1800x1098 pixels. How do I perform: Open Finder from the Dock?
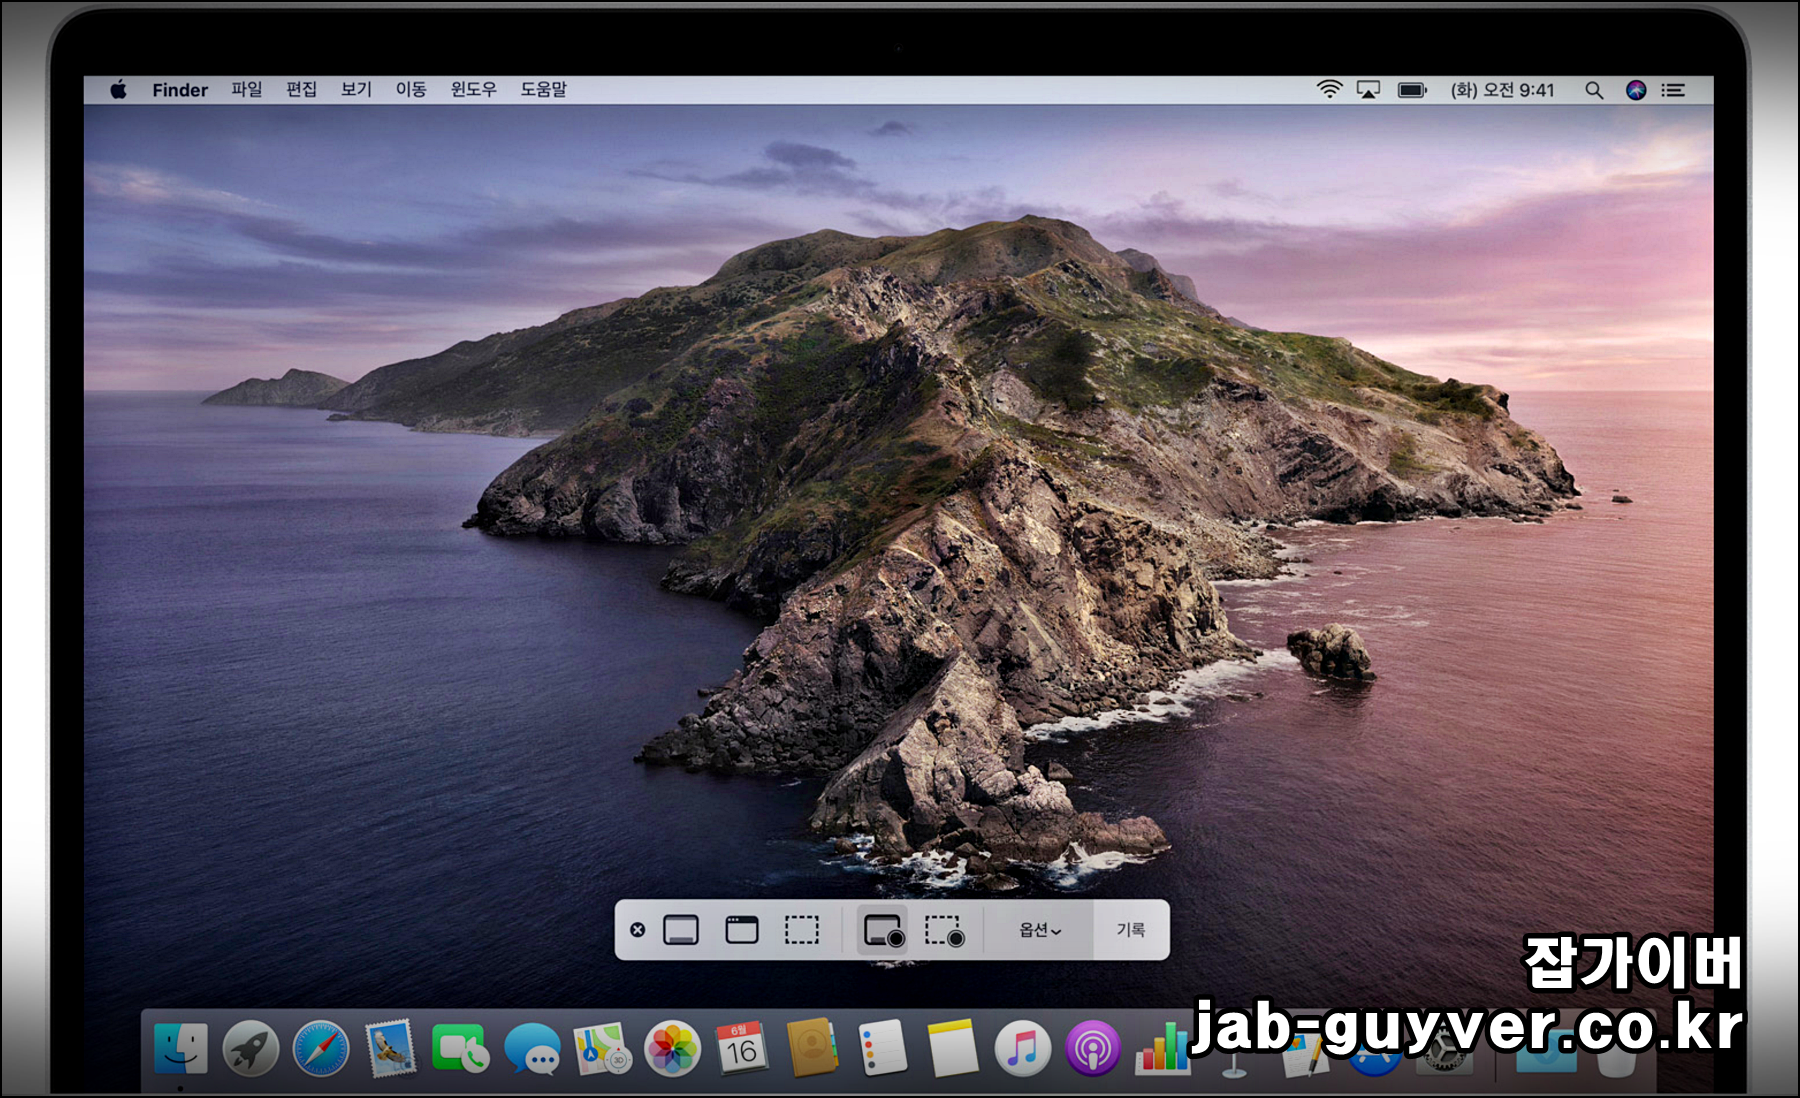click(x=181, y=1048)
